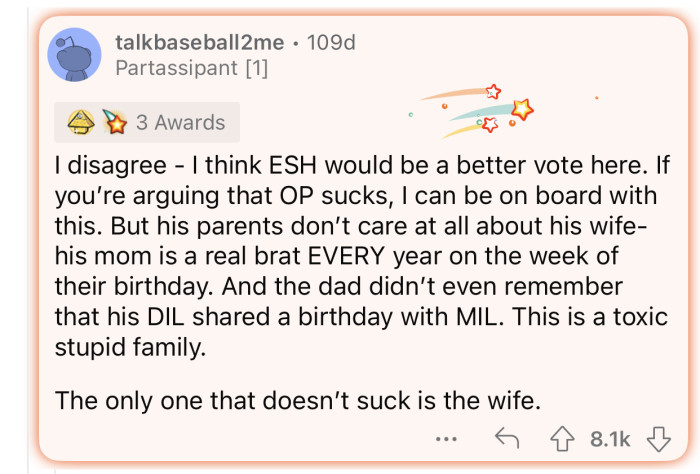Open the three-dot more options menu
Viewport: 700px width, 474px height.
click(x=447, y=438)
